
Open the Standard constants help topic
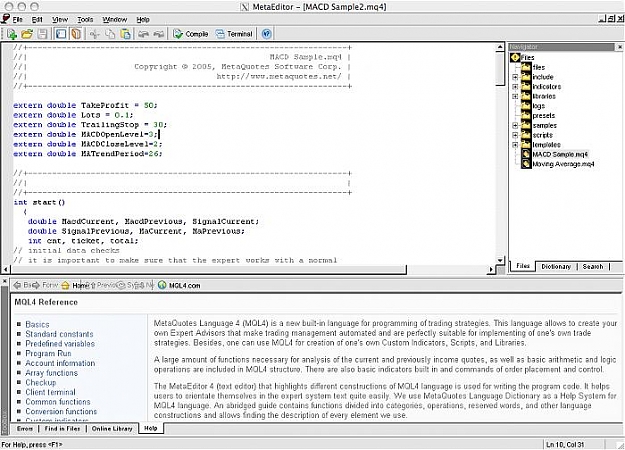[x=59, y=334]
